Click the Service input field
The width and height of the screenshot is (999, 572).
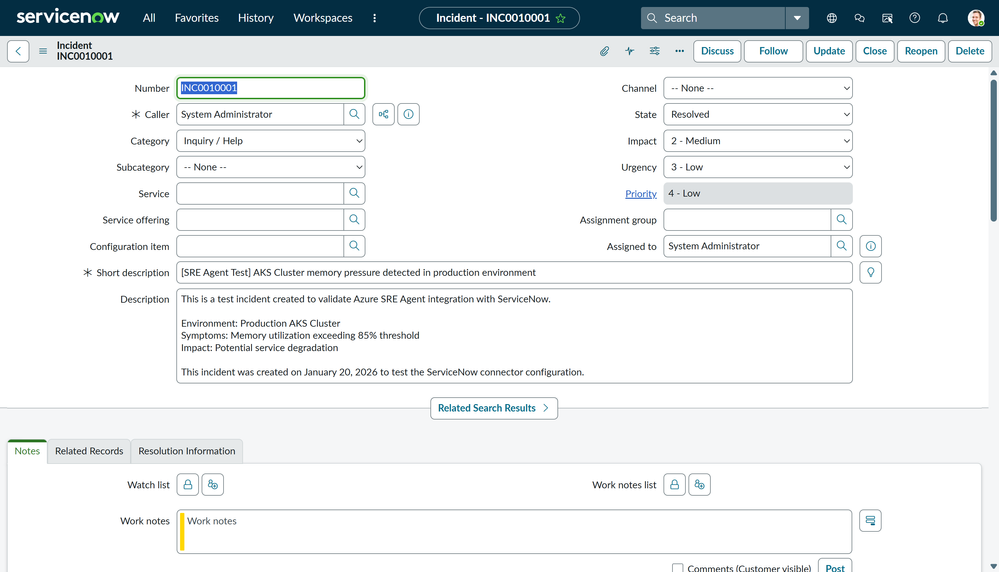260,193
